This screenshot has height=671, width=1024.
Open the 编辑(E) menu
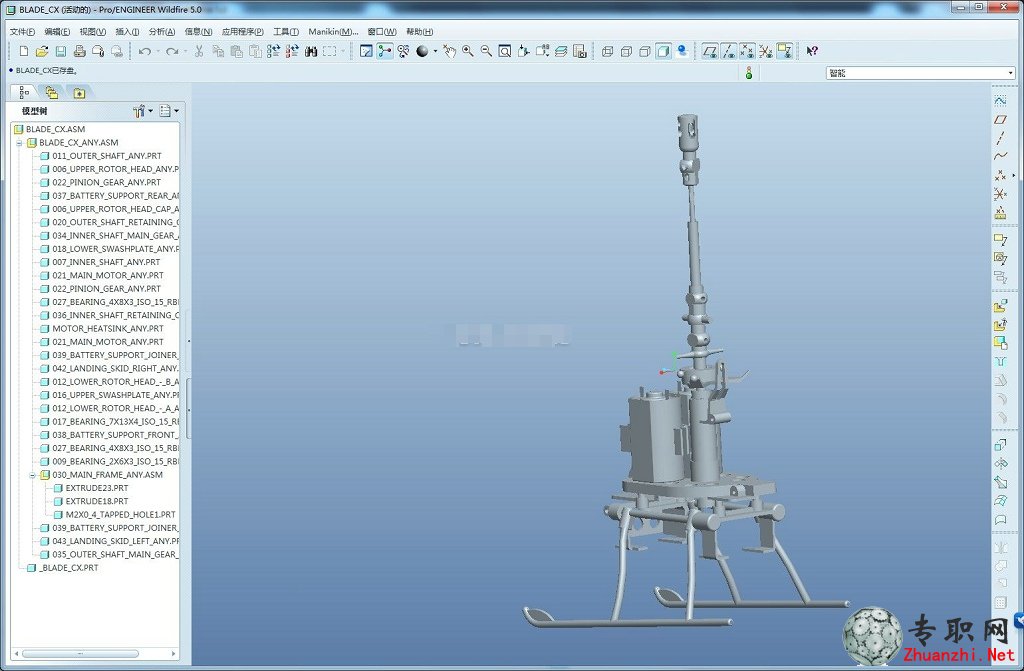(x=57, y=31)
